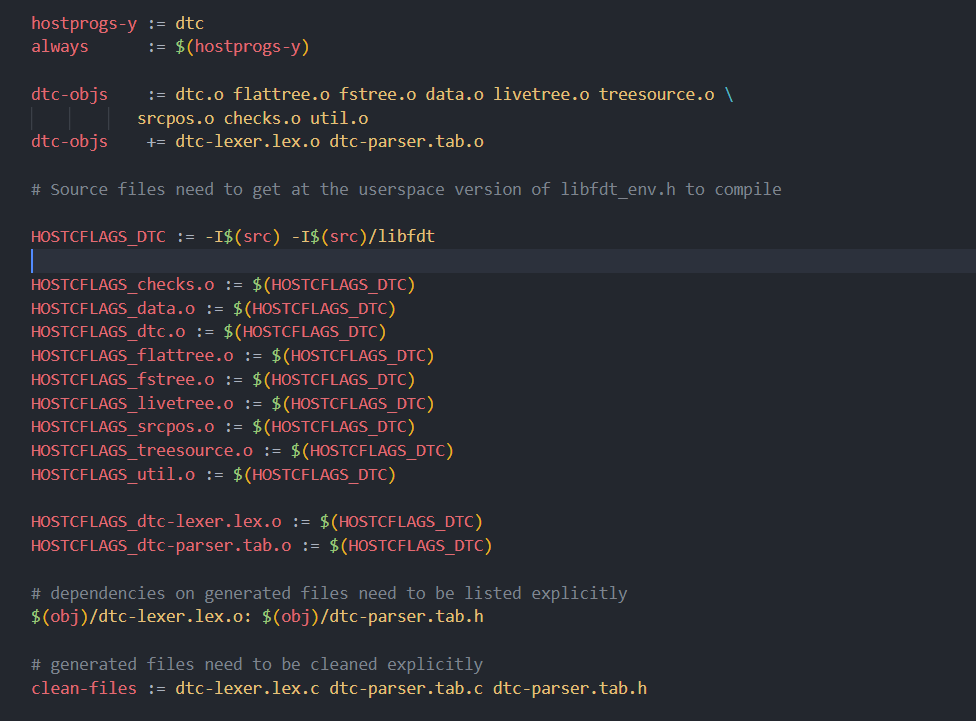
Task: Click the empty highlighted current line
Action: point(503,261)
